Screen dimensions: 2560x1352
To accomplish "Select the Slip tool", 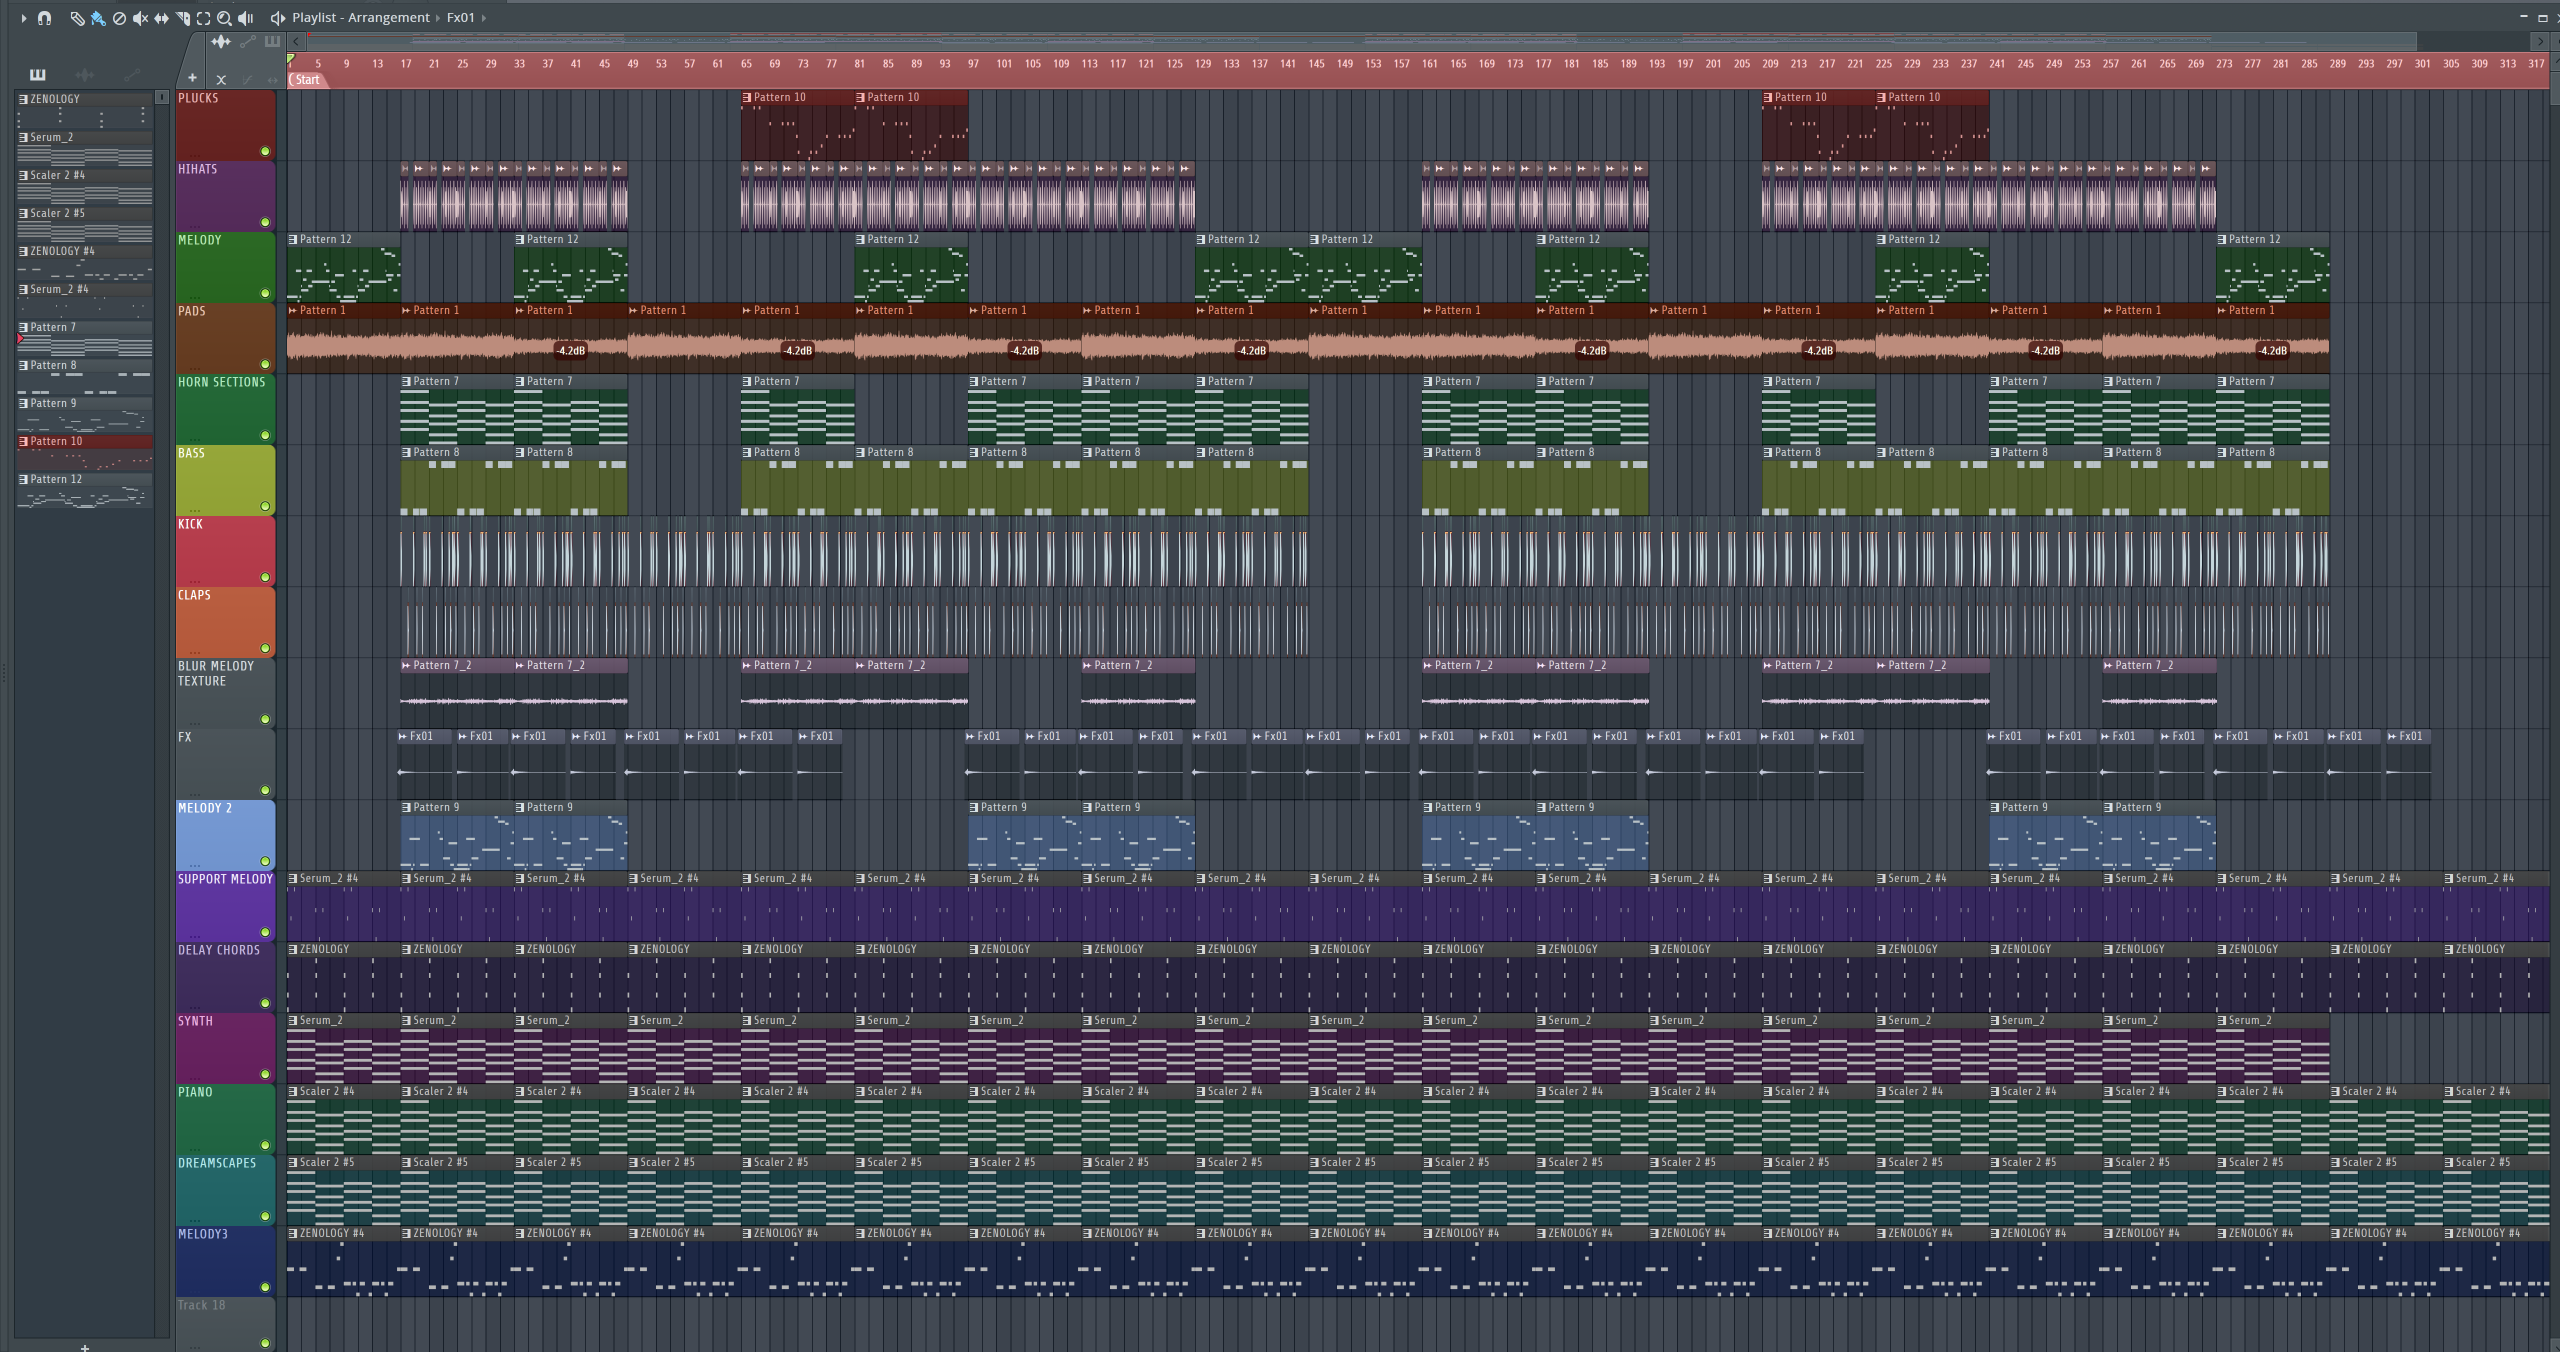I will (161, 18).
